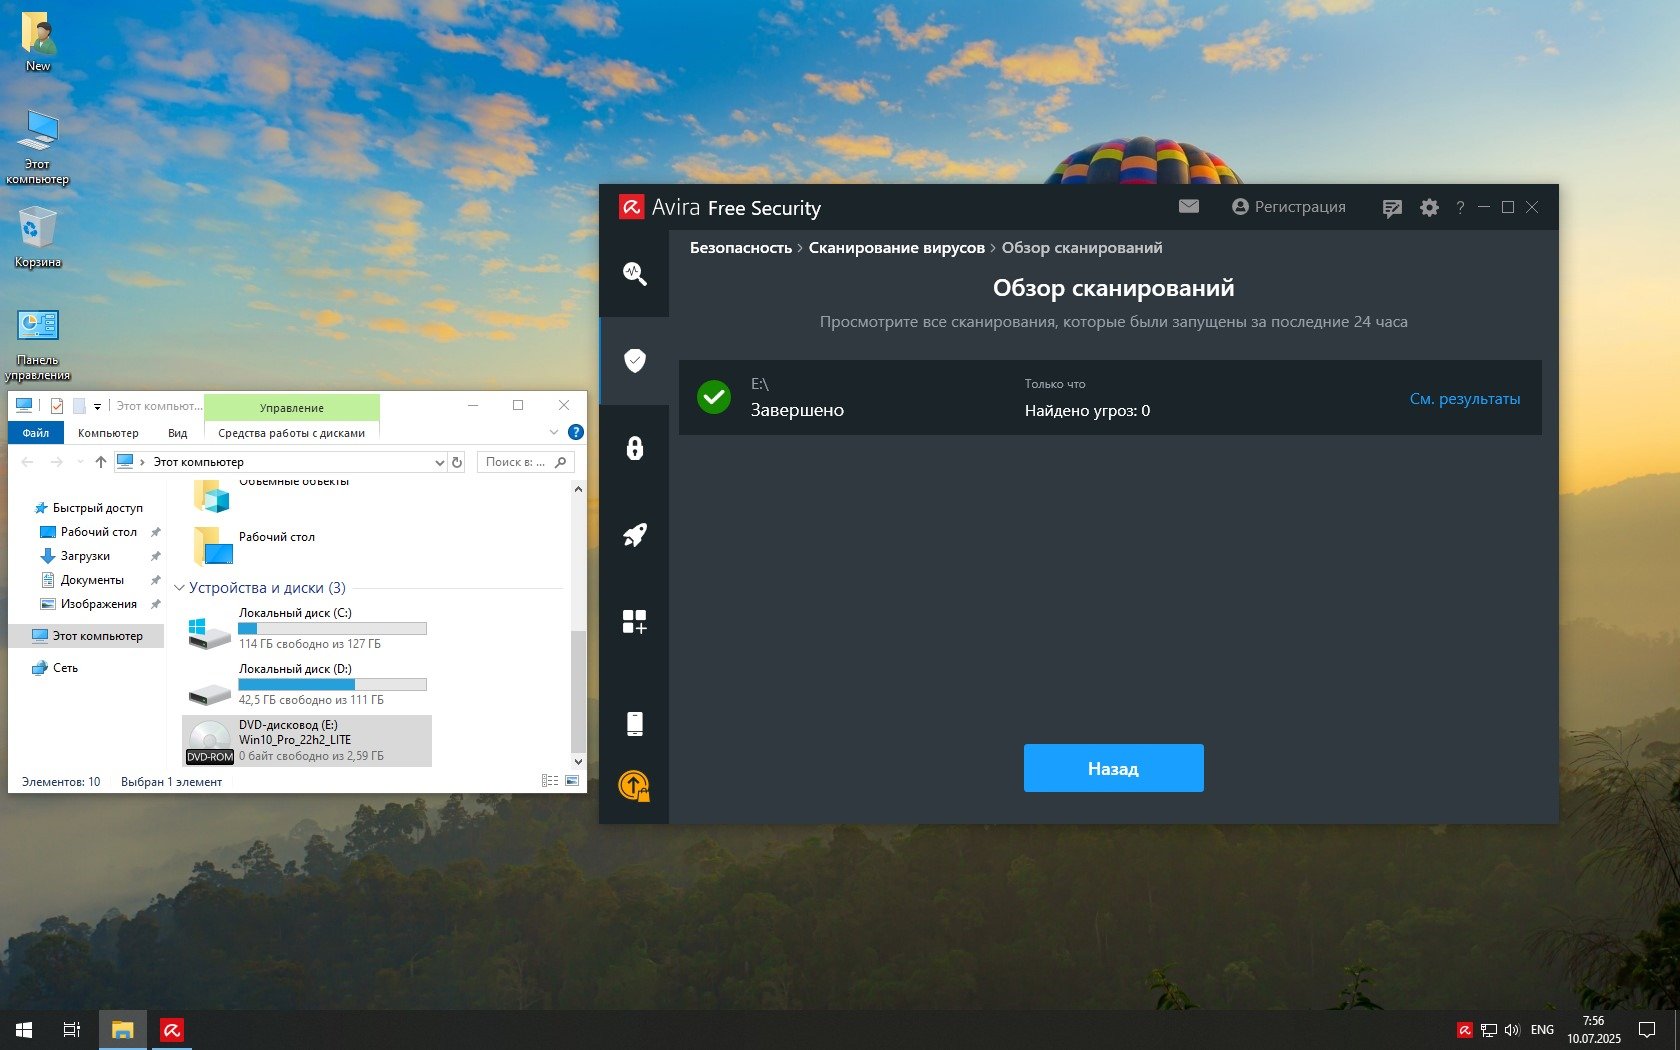This screenshot has height=1050, width=1680.
Task: Select Локальный диск (C:)
Action: point(307,629)
